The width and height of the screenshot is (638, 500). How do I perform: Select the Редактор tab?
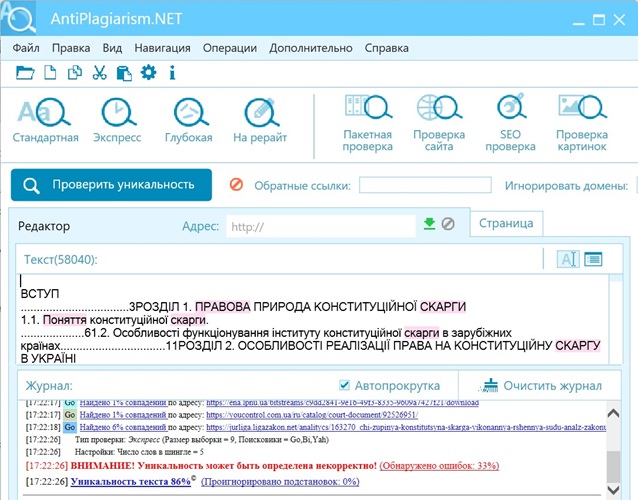[44, 226]
